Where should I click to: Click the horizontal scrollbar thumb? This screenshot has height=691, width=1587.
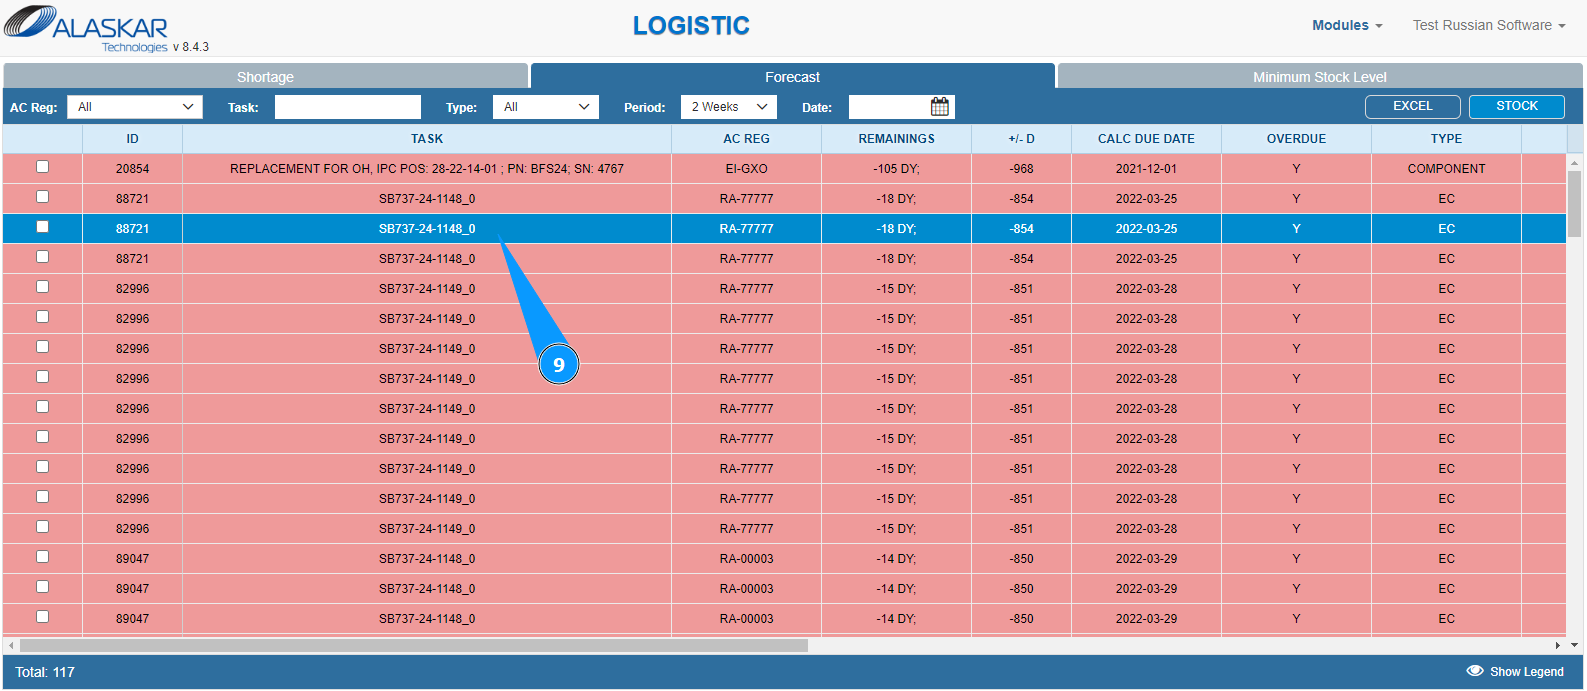coord(414,645)
